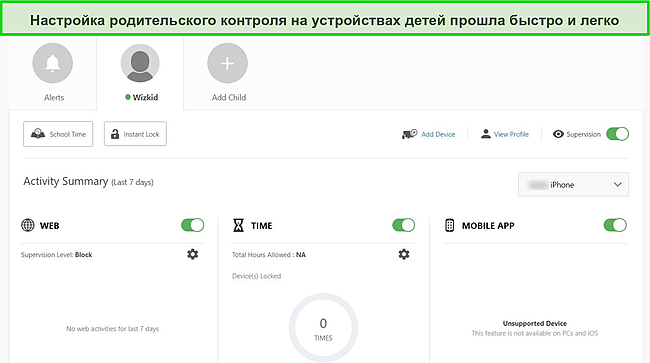Toggle WEB supervision switch
The height and width of the screenshot is (363, 650).
tap(193, 225)
